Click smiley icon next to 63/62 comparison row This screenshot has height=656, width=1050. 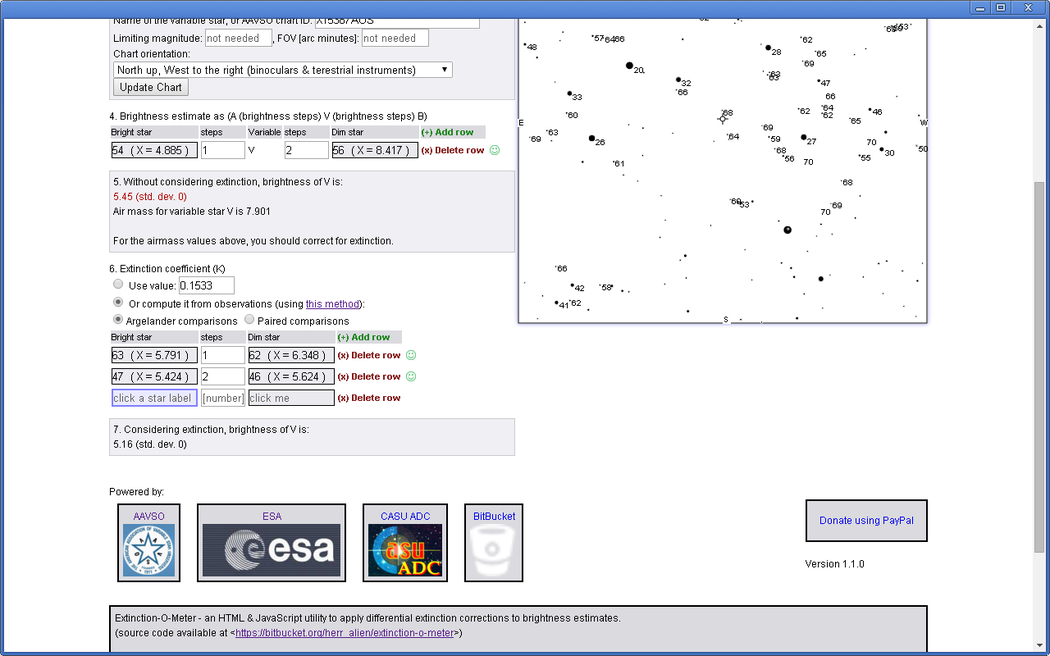tap(410, 355)
